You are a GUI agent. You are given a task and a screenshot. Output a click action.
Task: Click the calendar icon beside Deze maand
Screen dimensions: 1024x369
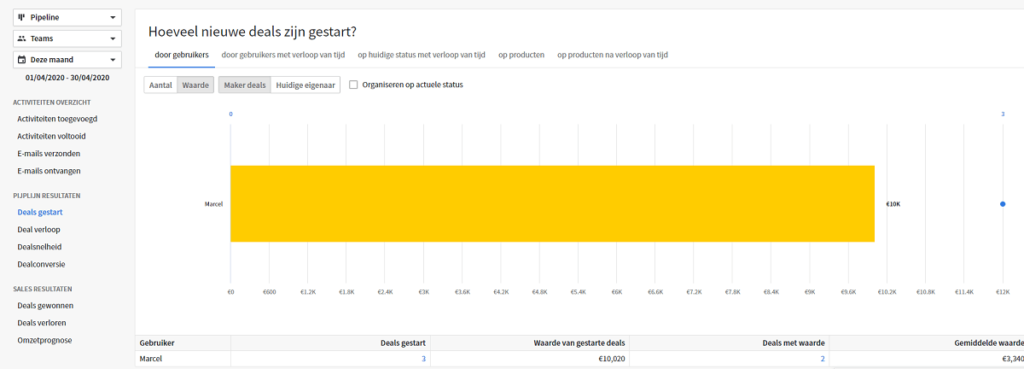click(22, 59)
